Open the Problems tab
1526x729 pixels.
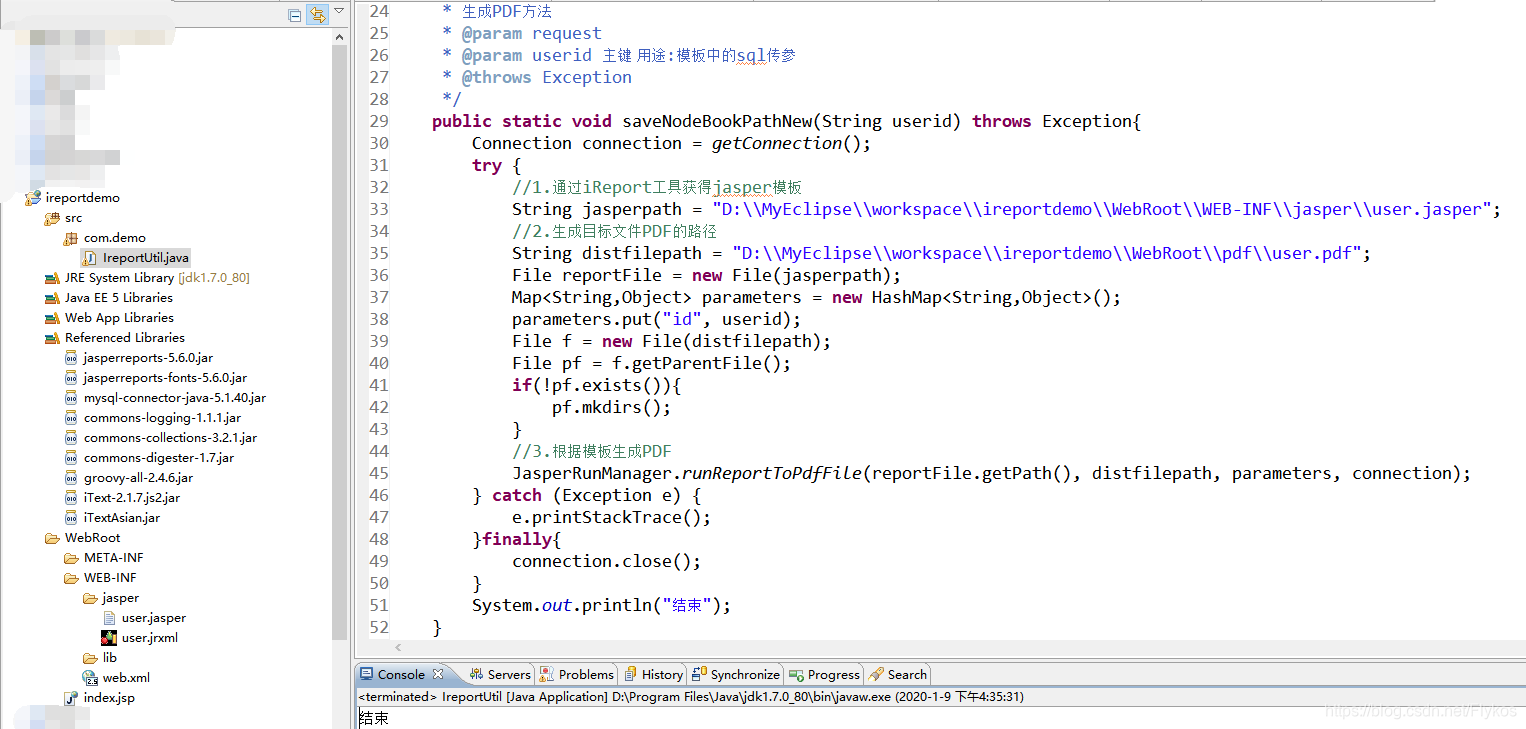576,674
